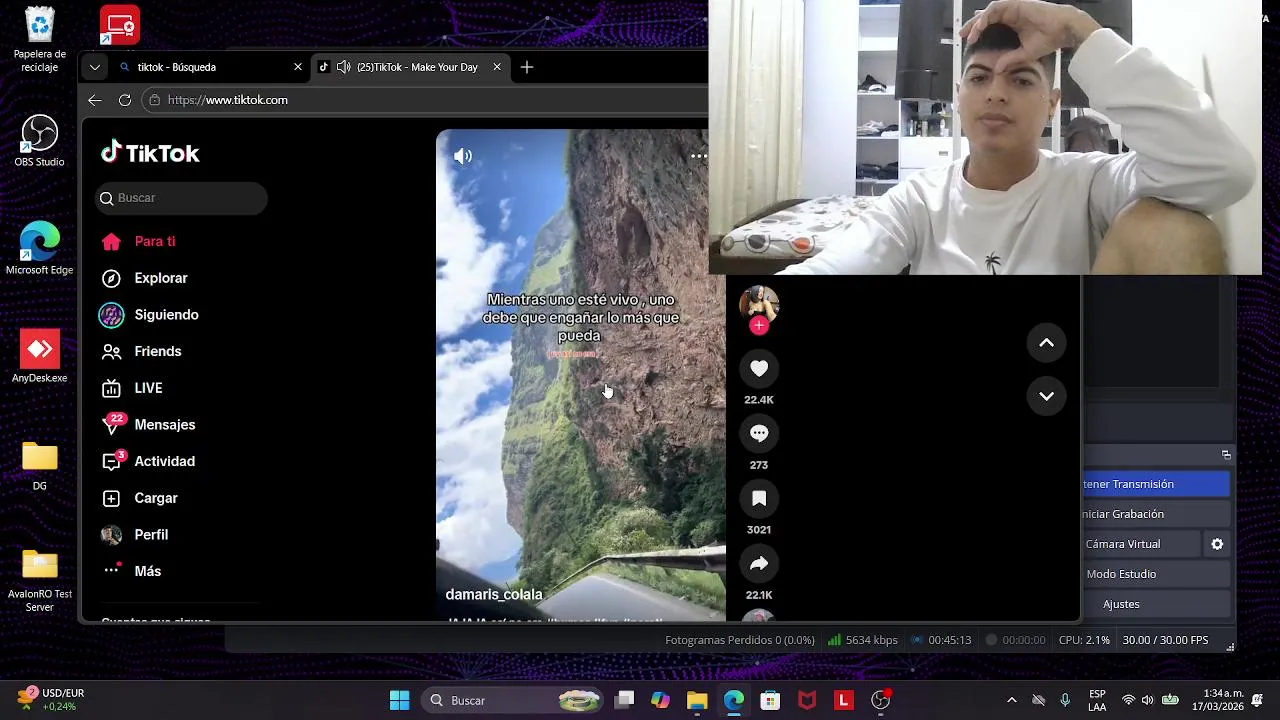The width and height of the screenshot is (1280, 720).
Task: Open a new browser tab
Action: click(527, 67)
